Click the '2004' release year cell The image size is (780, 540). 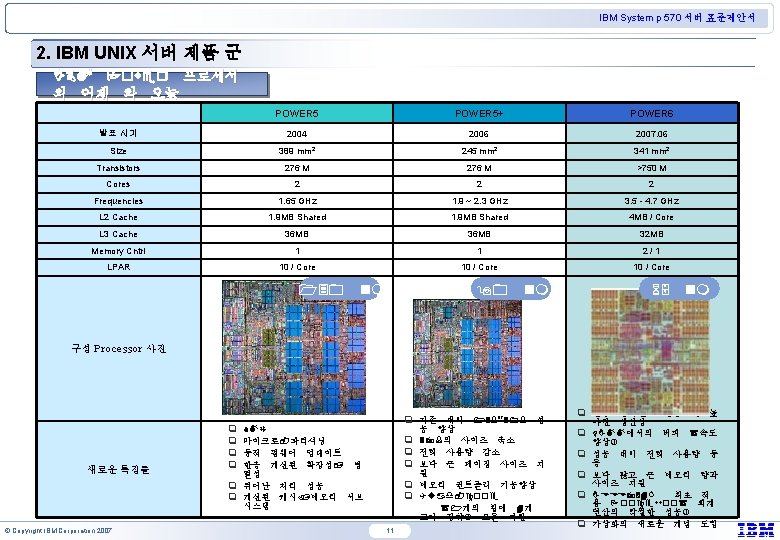296,134
